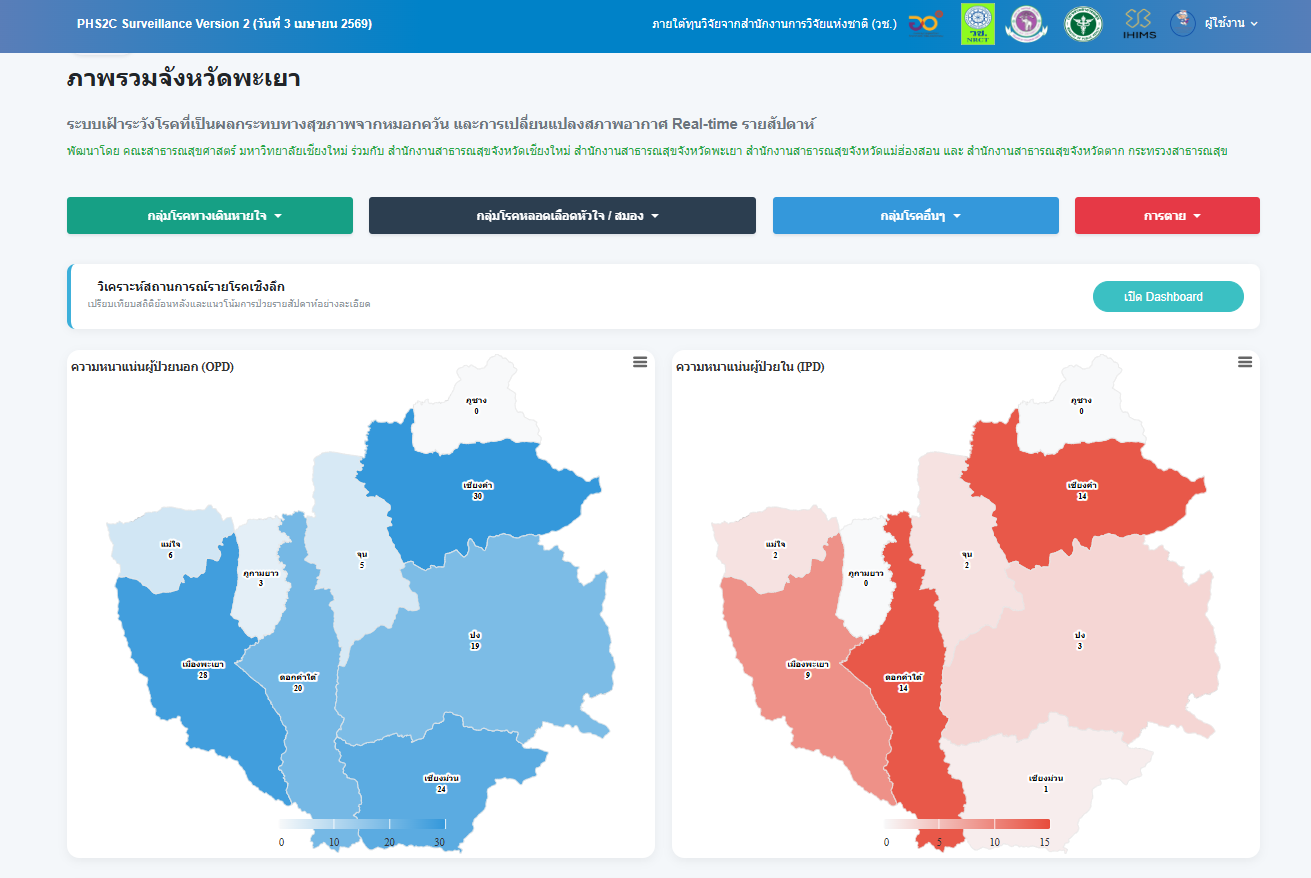This screenshot has height=878, width=1311.
Task: Click the NRCT logo in the header
Action: [977, 24]
